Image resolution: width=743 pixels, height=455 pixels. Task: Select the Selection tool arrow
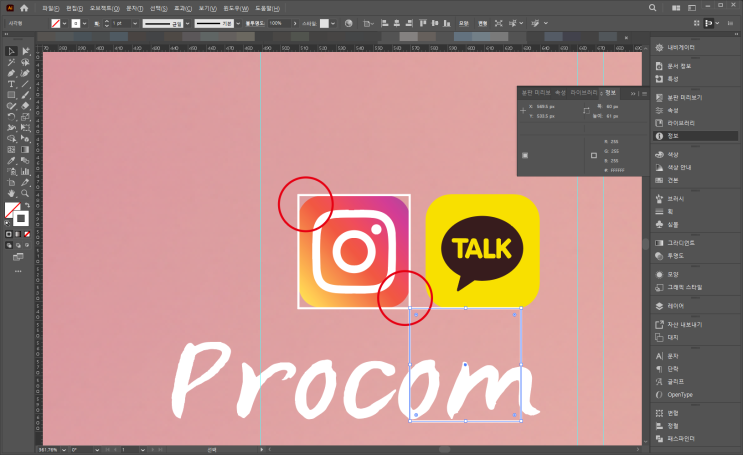click(x=11, y=51)
